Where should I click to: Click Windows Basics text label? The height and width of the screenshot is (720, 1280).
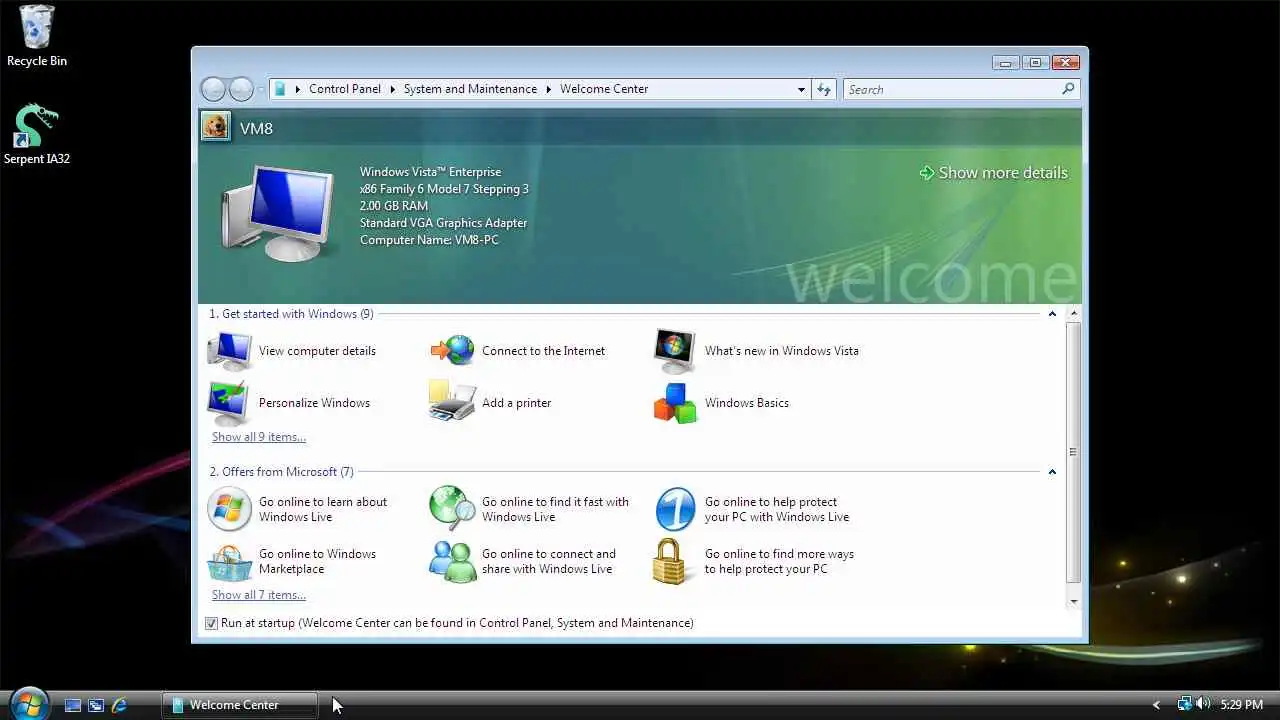tap(747, 403)
